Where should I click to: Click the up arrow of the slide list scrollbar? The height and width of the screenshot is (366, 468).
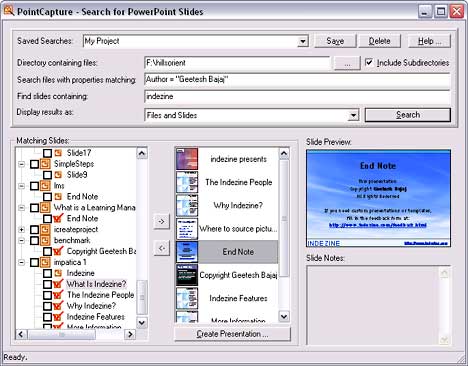point(284,153)
